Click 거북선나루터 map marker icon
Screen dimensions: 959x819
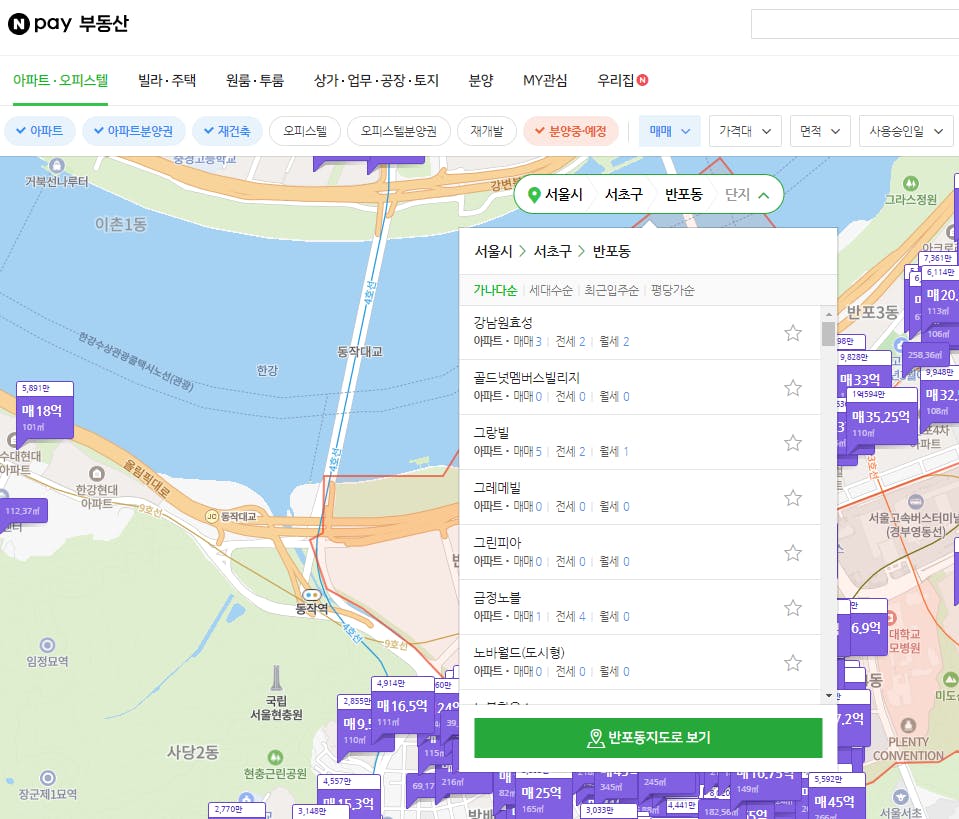point(57,165)
